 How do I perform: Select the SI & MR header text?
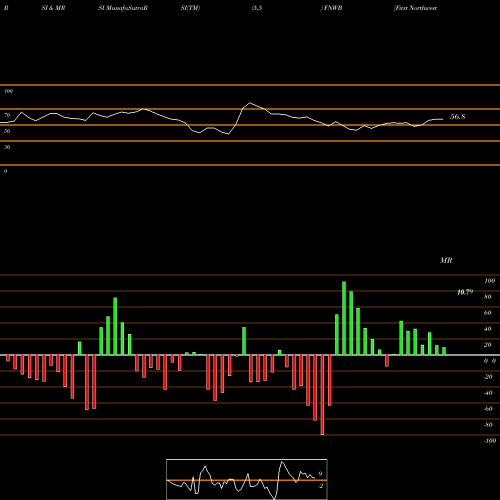click(53, 8)
